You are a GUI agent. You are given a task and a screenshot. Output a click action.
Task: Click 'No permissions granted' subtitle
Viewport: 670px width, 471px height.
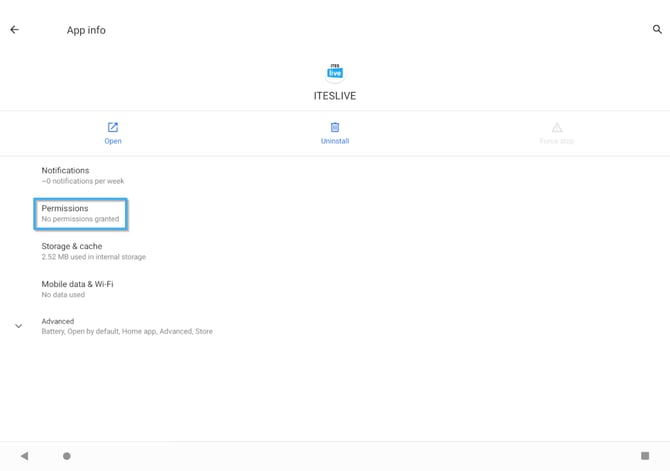click(x=80, y=219)
